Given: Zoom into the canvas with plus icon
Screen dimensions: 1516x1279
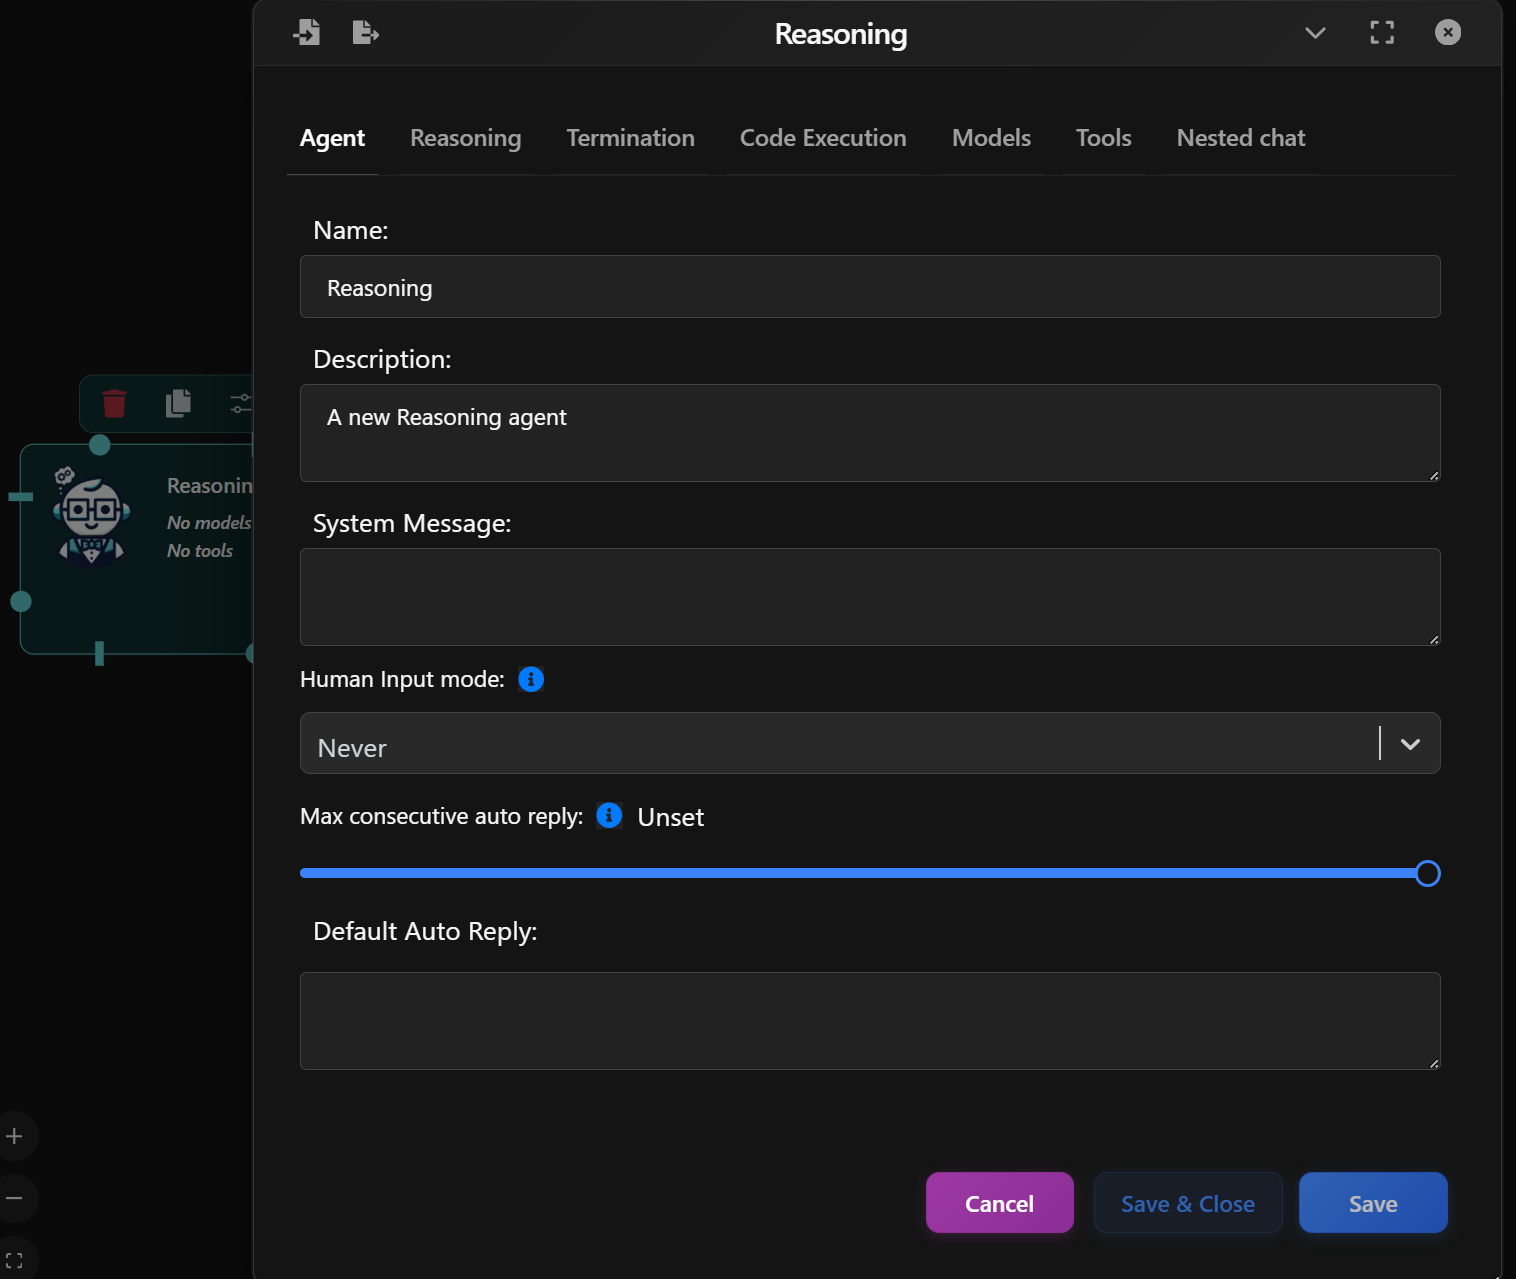Looking at the screenshot, I should pyautogui.click(x=15, y=1135).
